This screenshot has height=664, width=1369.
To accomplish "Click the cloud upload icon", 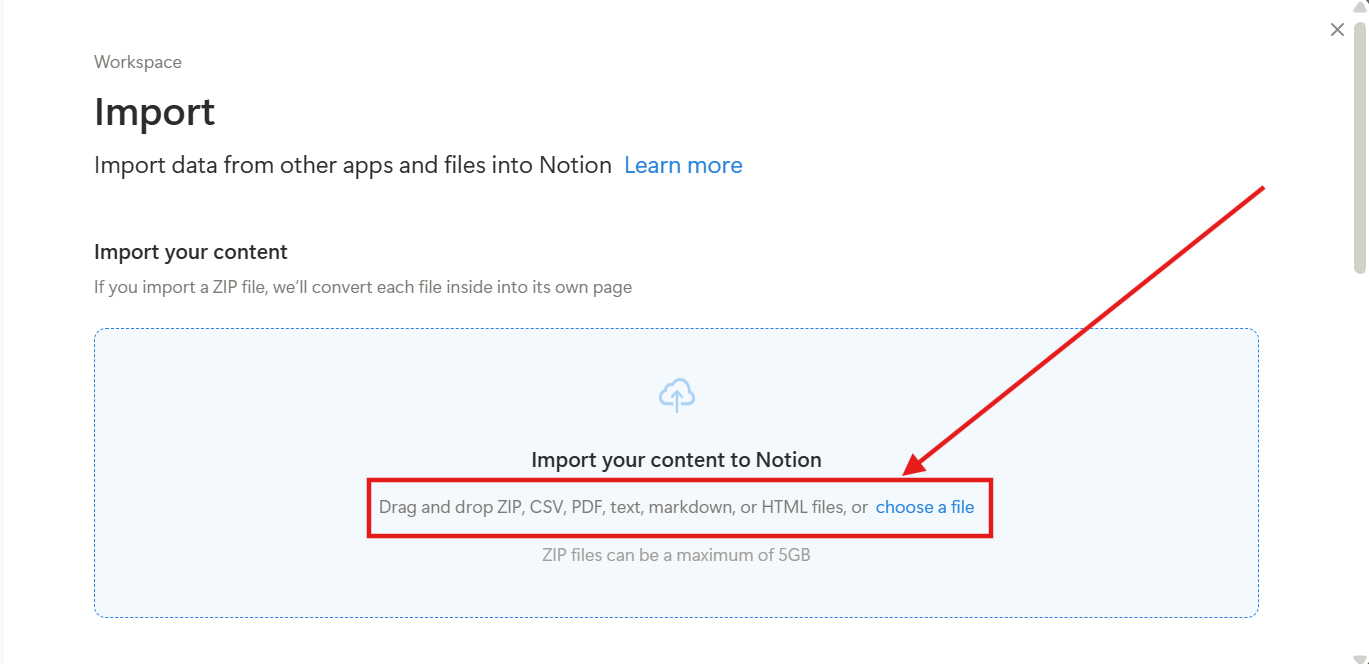I will click(x=678, y=394).
